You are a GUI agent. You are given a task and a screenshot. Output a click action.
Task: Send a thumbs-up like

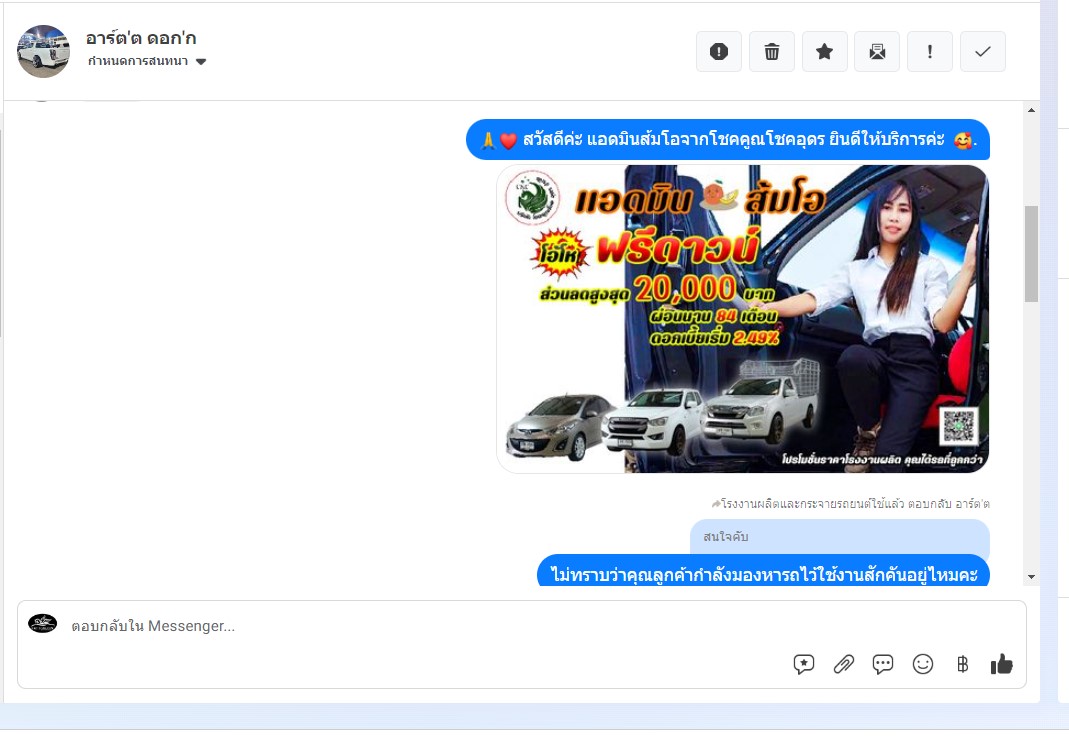coord(1001,664)
